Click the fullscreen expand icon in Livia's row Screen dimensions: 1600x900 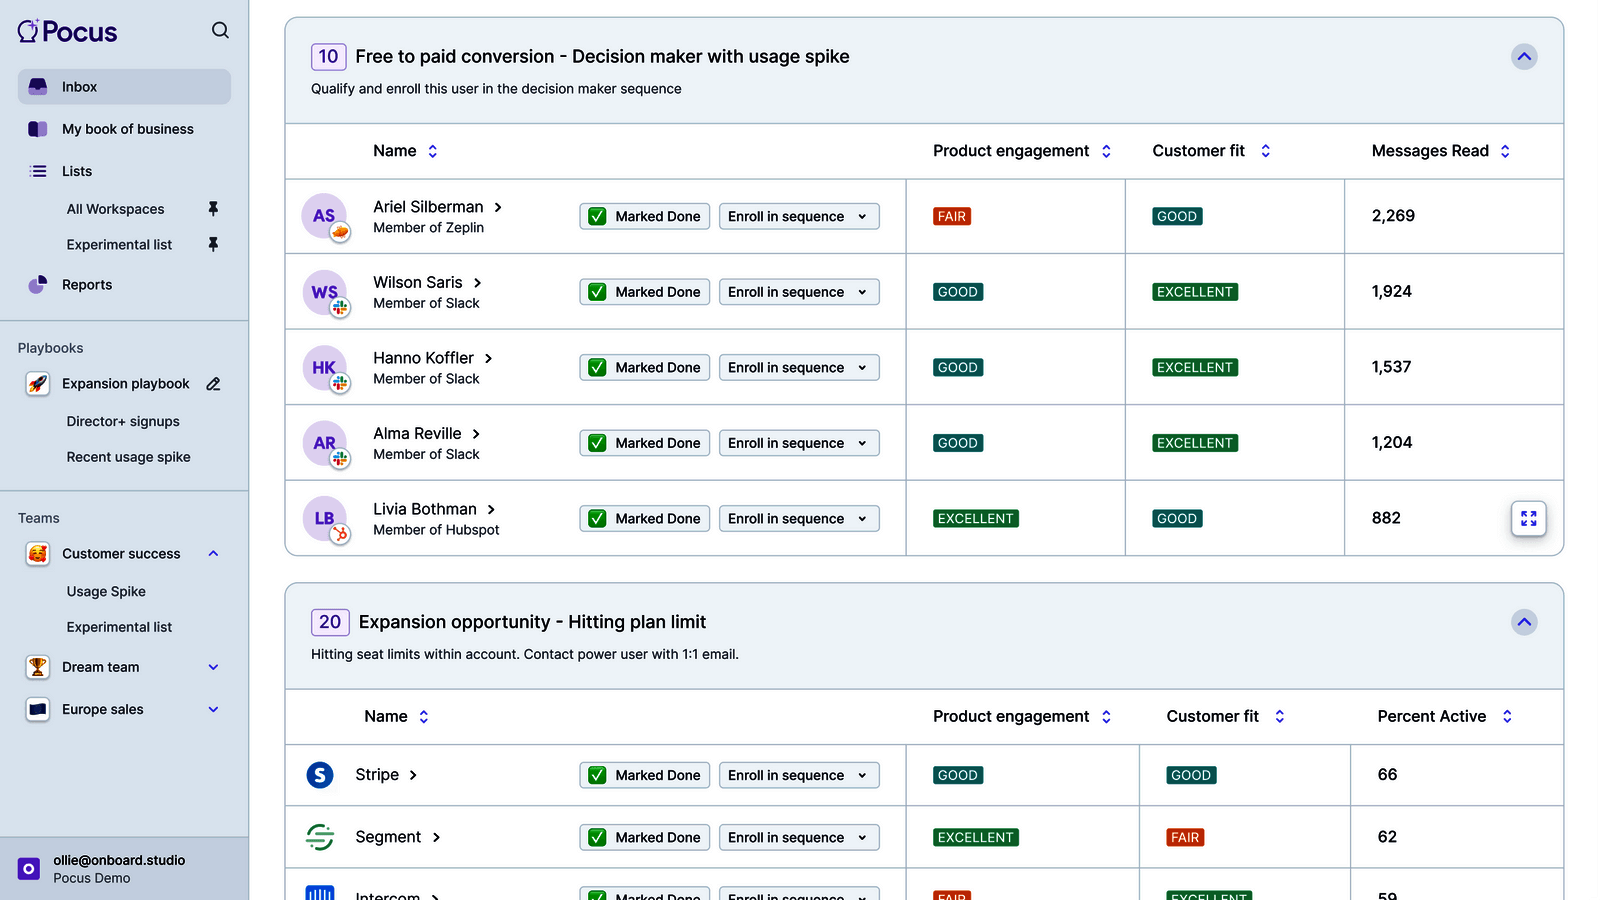(x=1528, y=519)
